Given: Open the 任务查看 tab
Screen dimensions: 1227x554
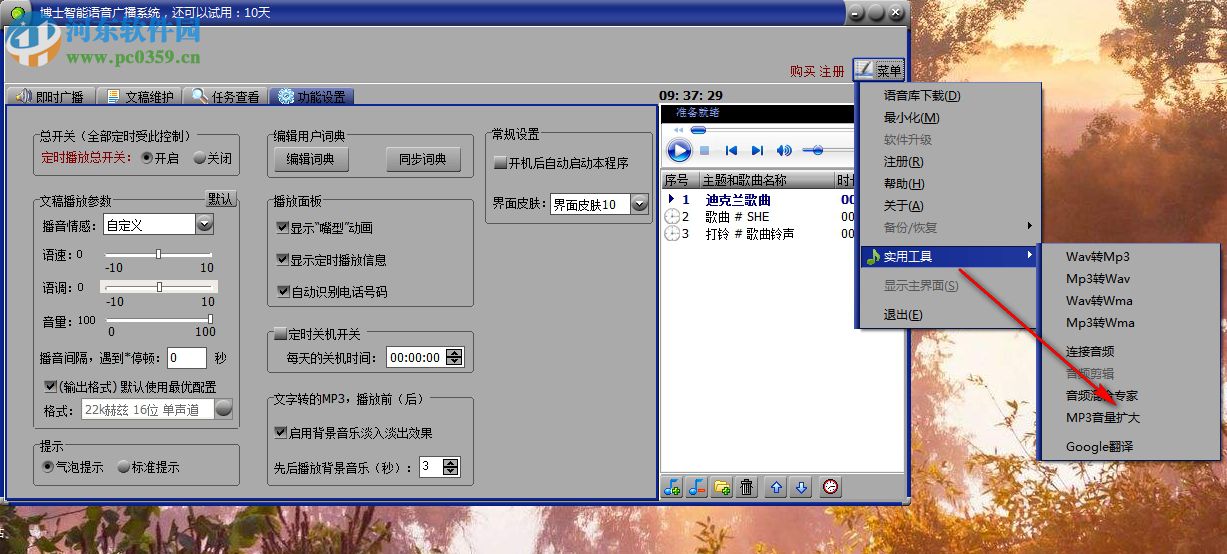Looking at the screenshot, I should (226, 97).
